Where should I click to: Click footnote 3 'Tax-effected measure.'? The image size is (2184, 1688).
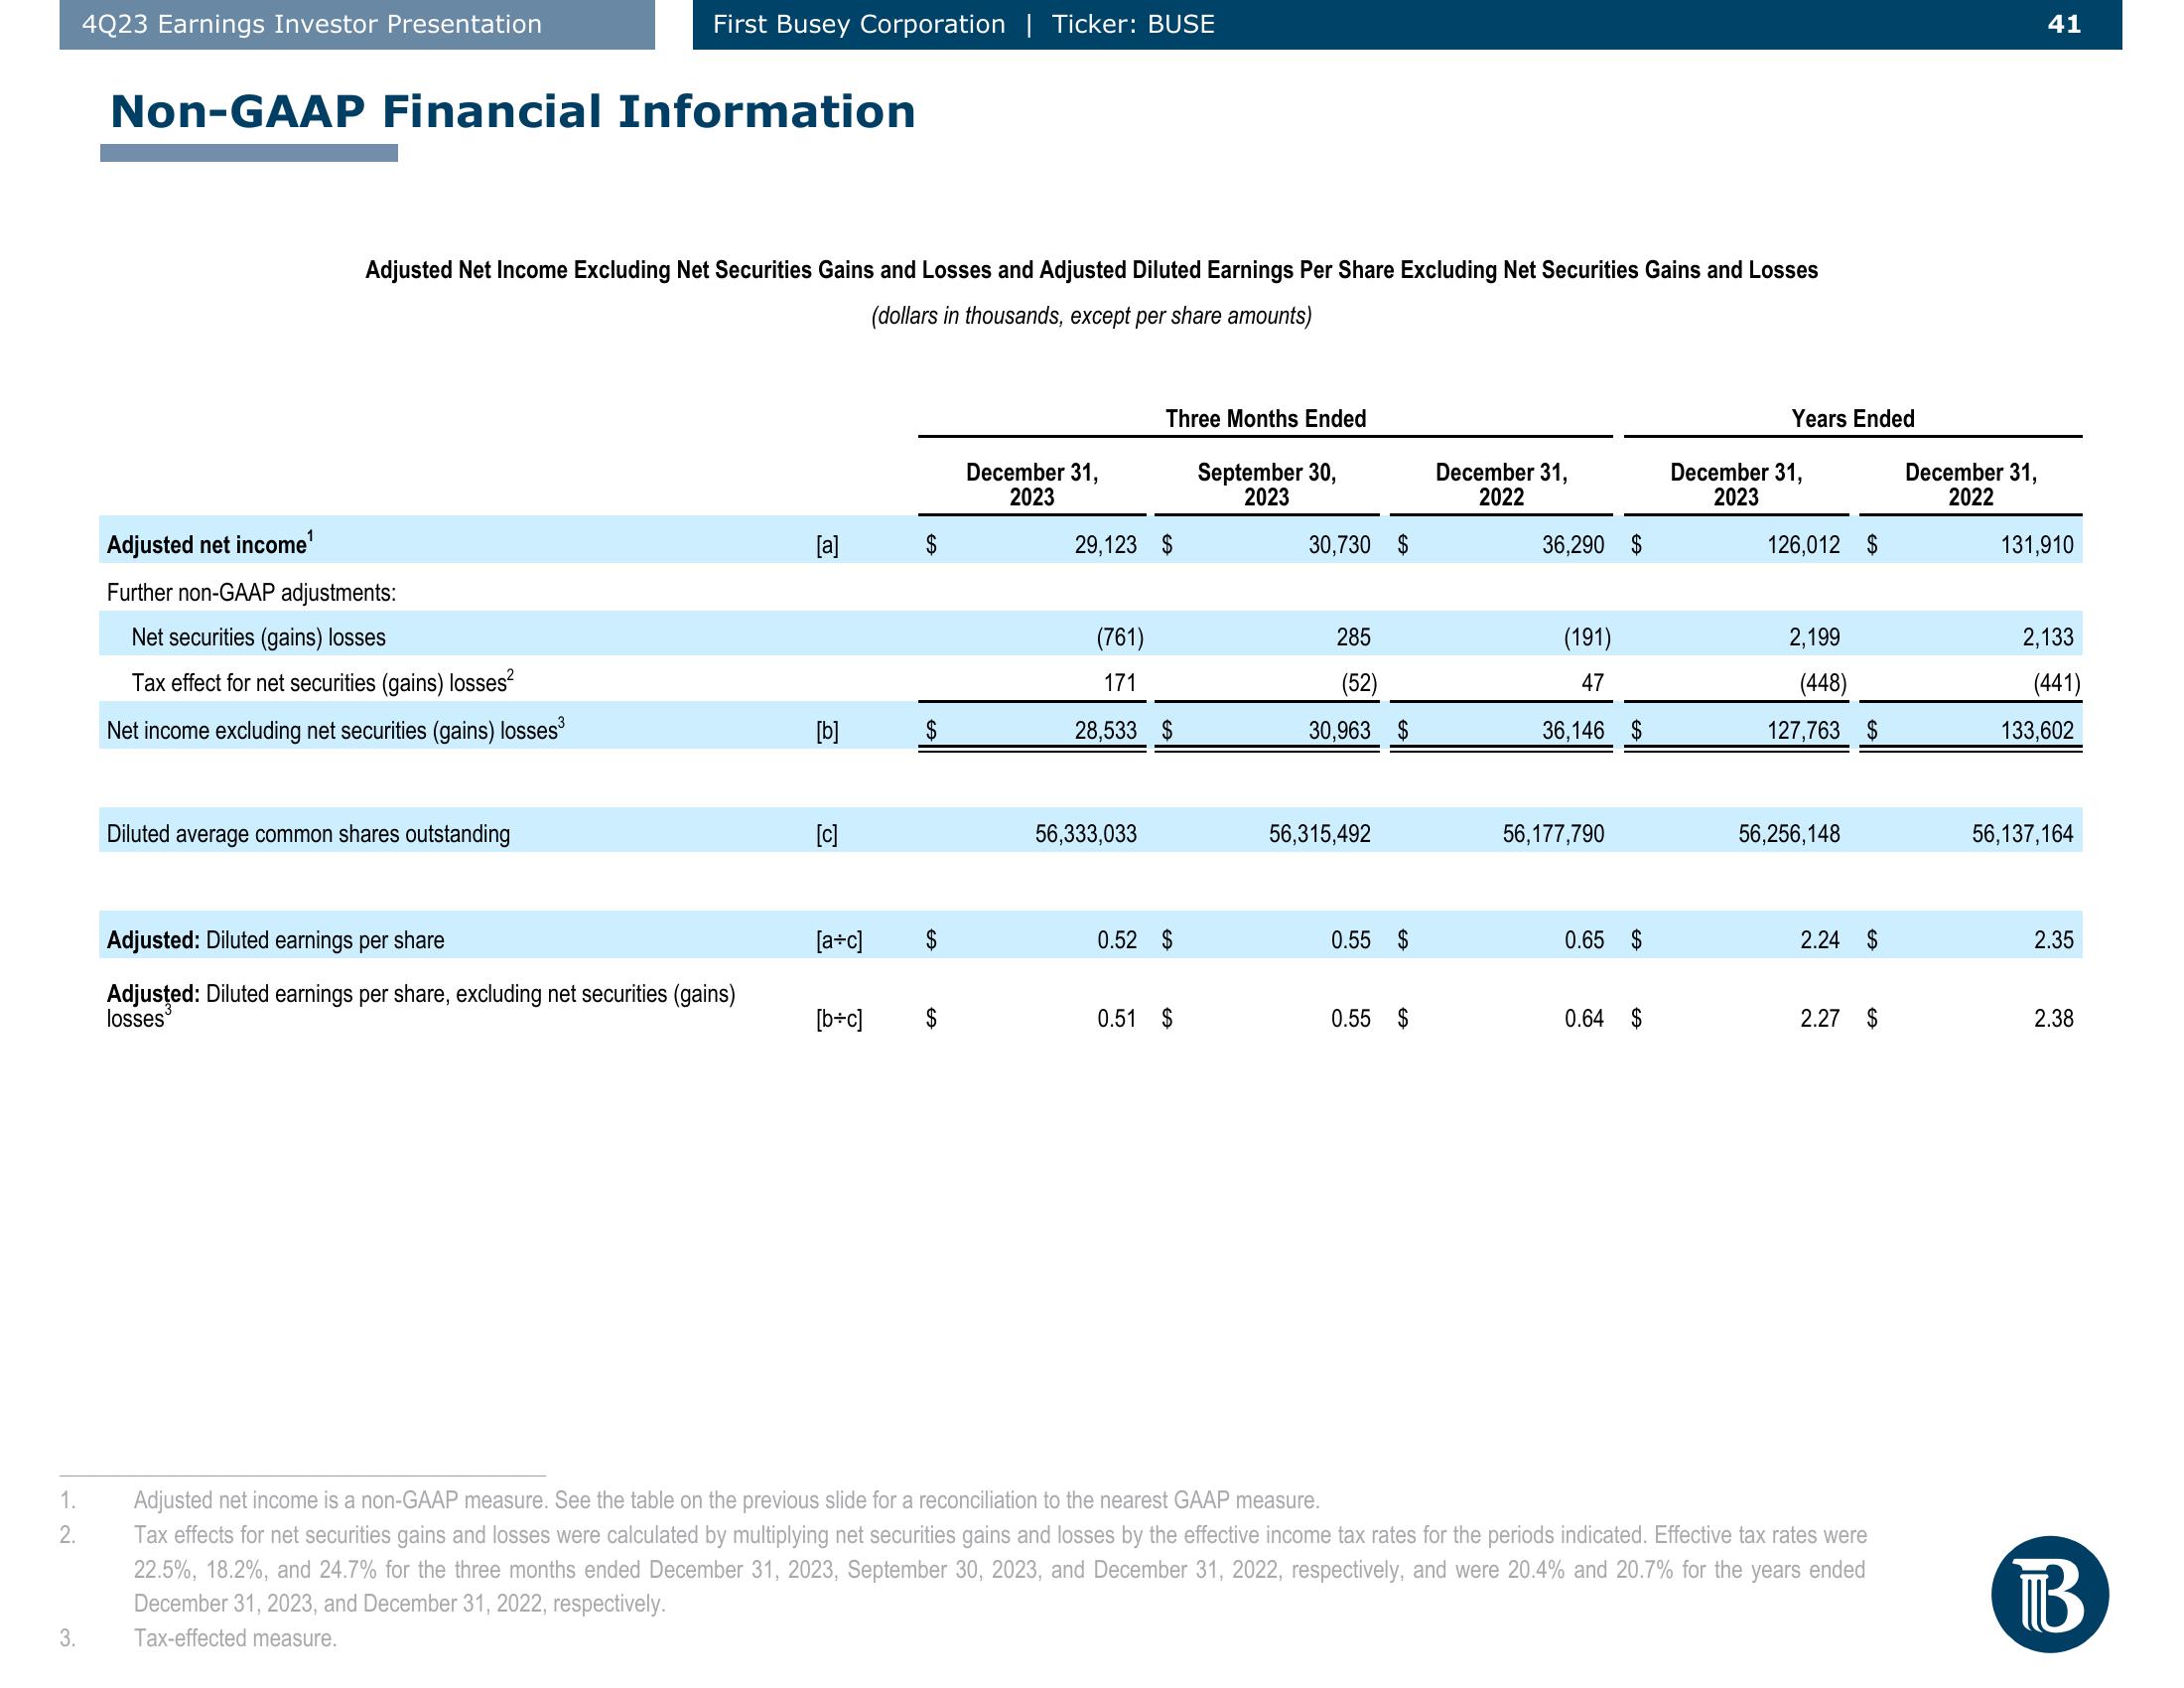coord(235,1638)
